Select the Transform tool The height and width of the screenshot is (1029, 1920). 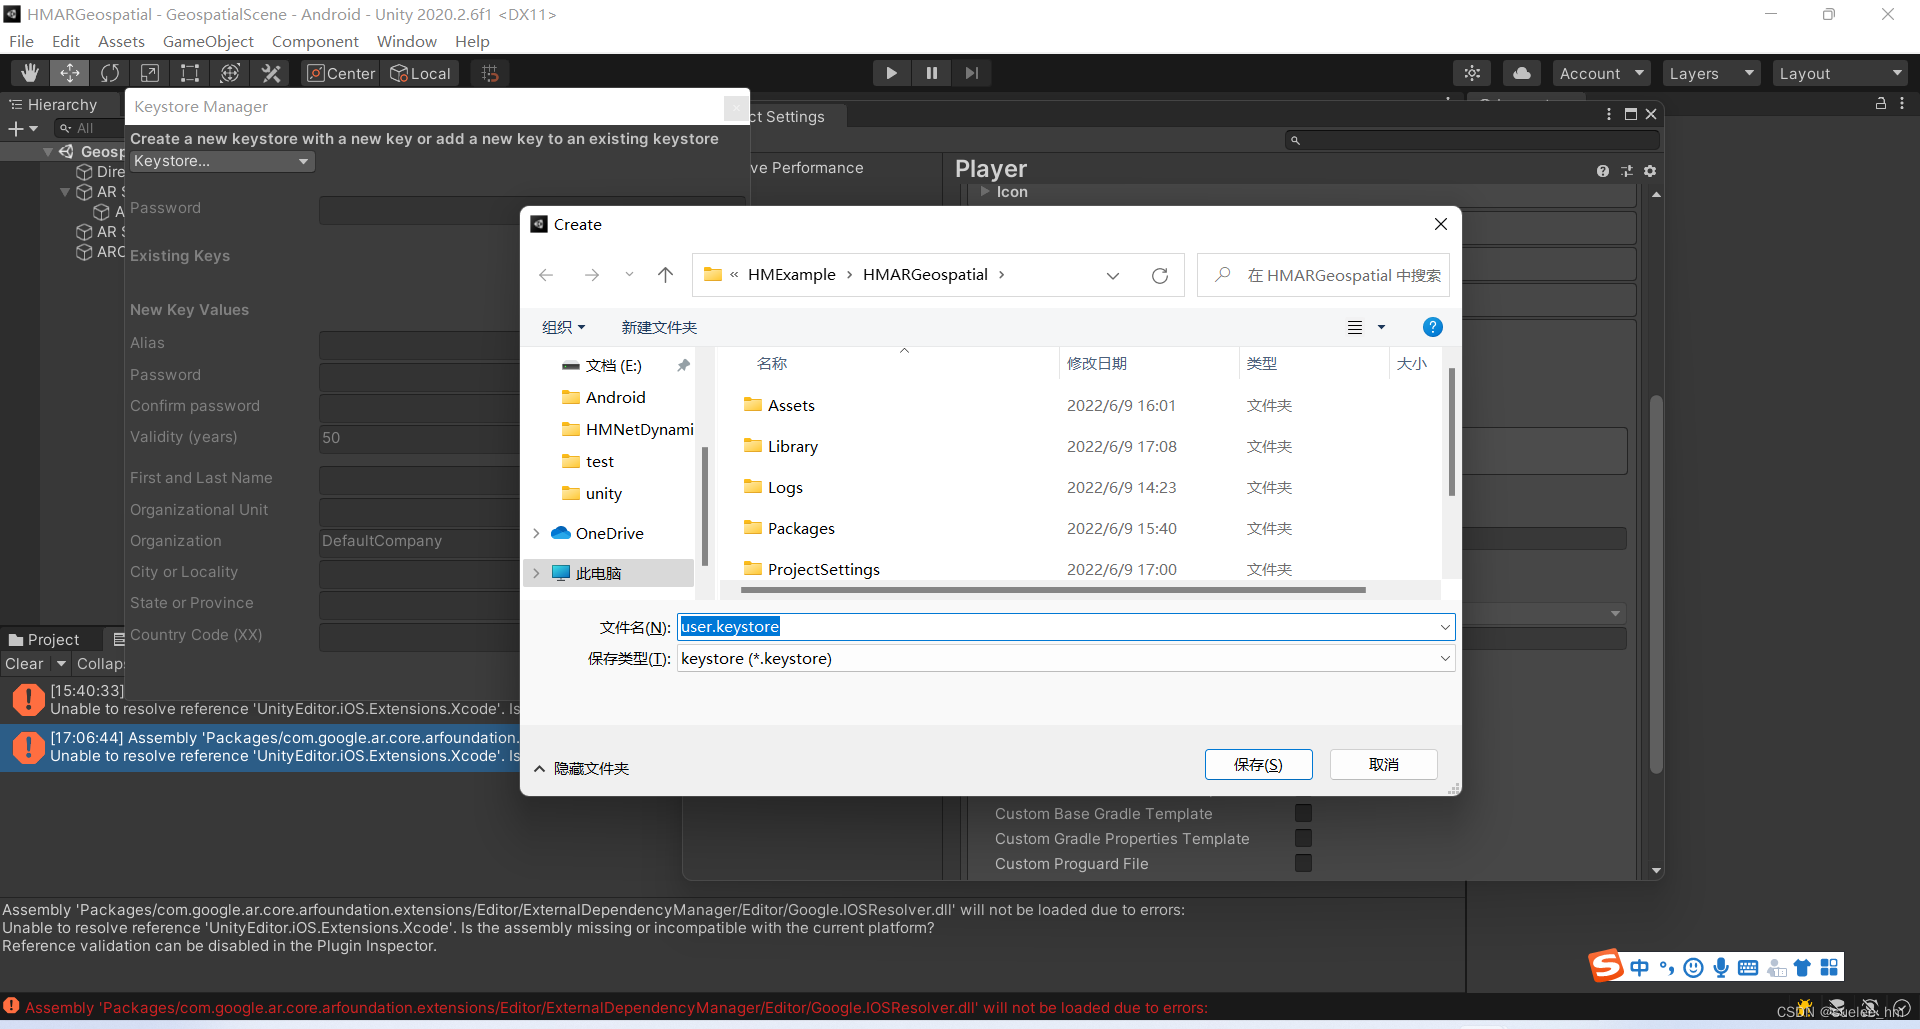coord(230,73)
